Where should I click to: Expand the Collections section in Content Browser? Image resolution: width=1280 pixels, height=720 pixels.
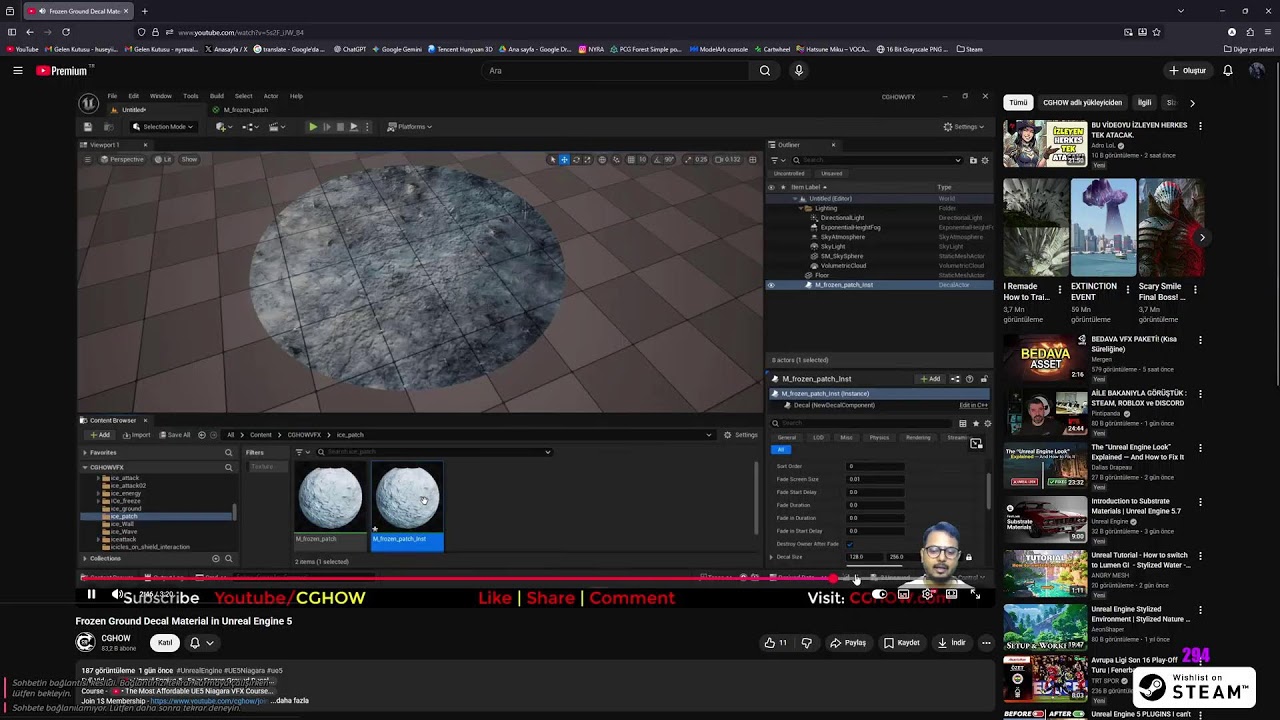point(85,559)
